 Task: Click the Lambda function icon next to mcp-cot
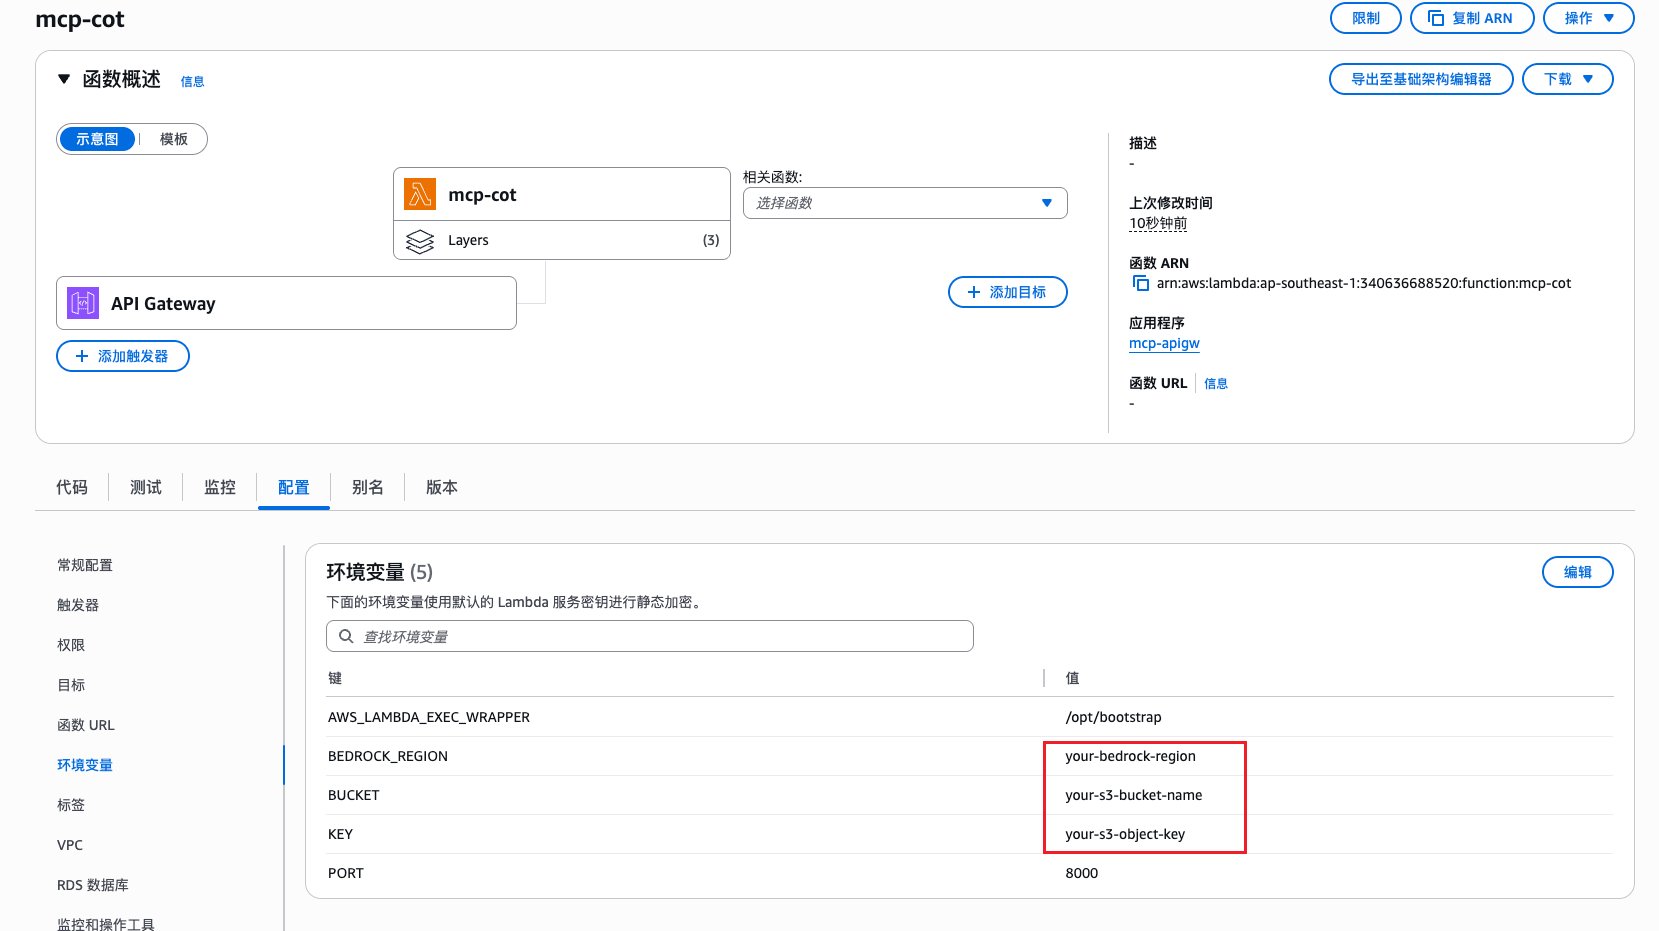(x=420, y=194)
